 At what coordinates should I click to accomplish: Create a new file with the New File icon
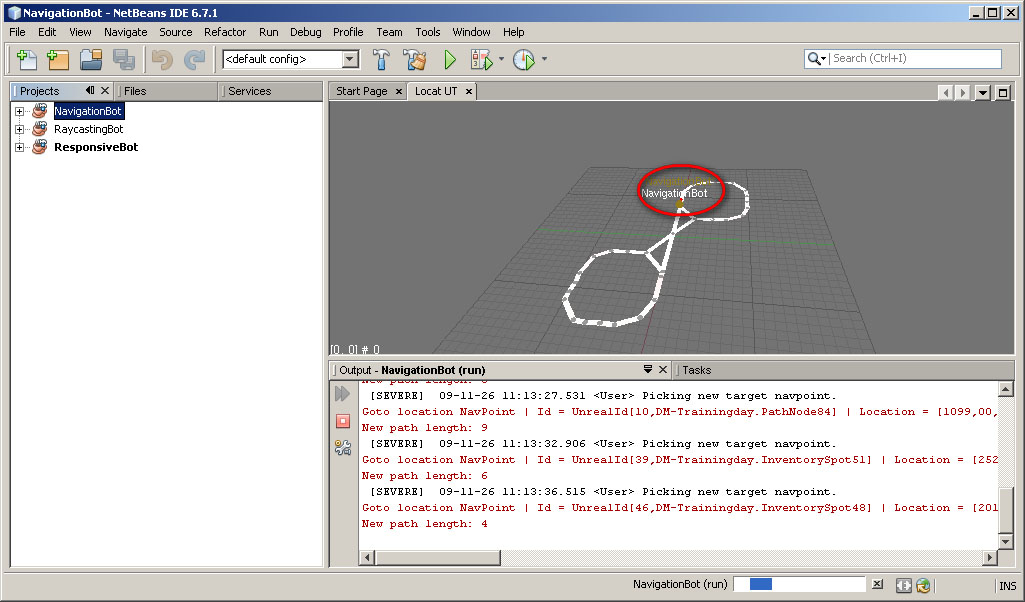point(26,59)
